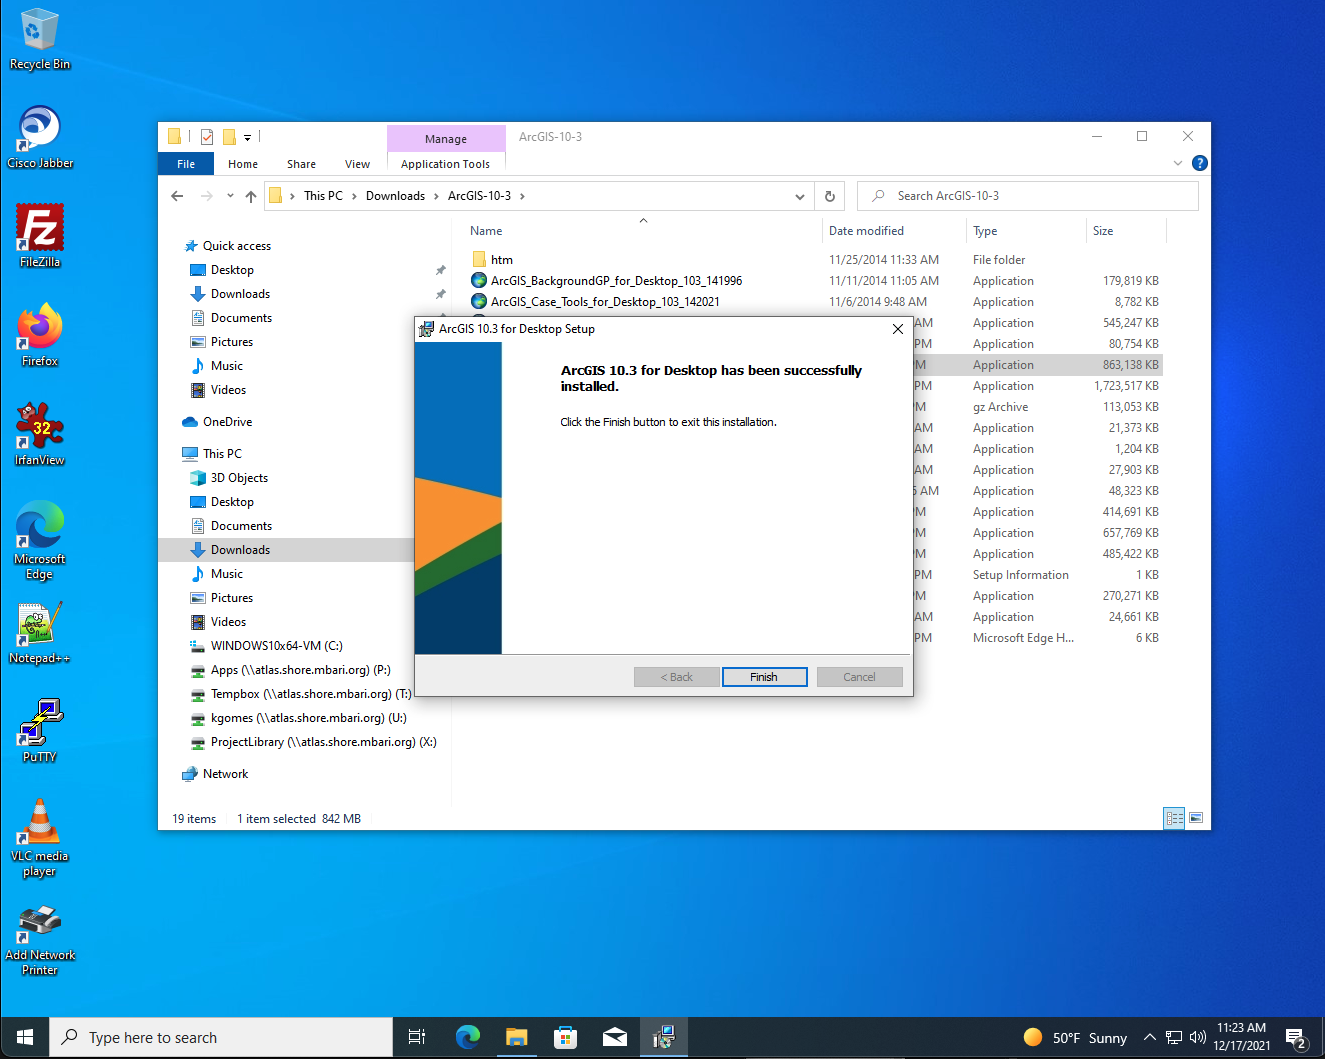The image size is (1325, 1059).
Task: Select Notepad++ desktop icon
Action: pos(40,632)
